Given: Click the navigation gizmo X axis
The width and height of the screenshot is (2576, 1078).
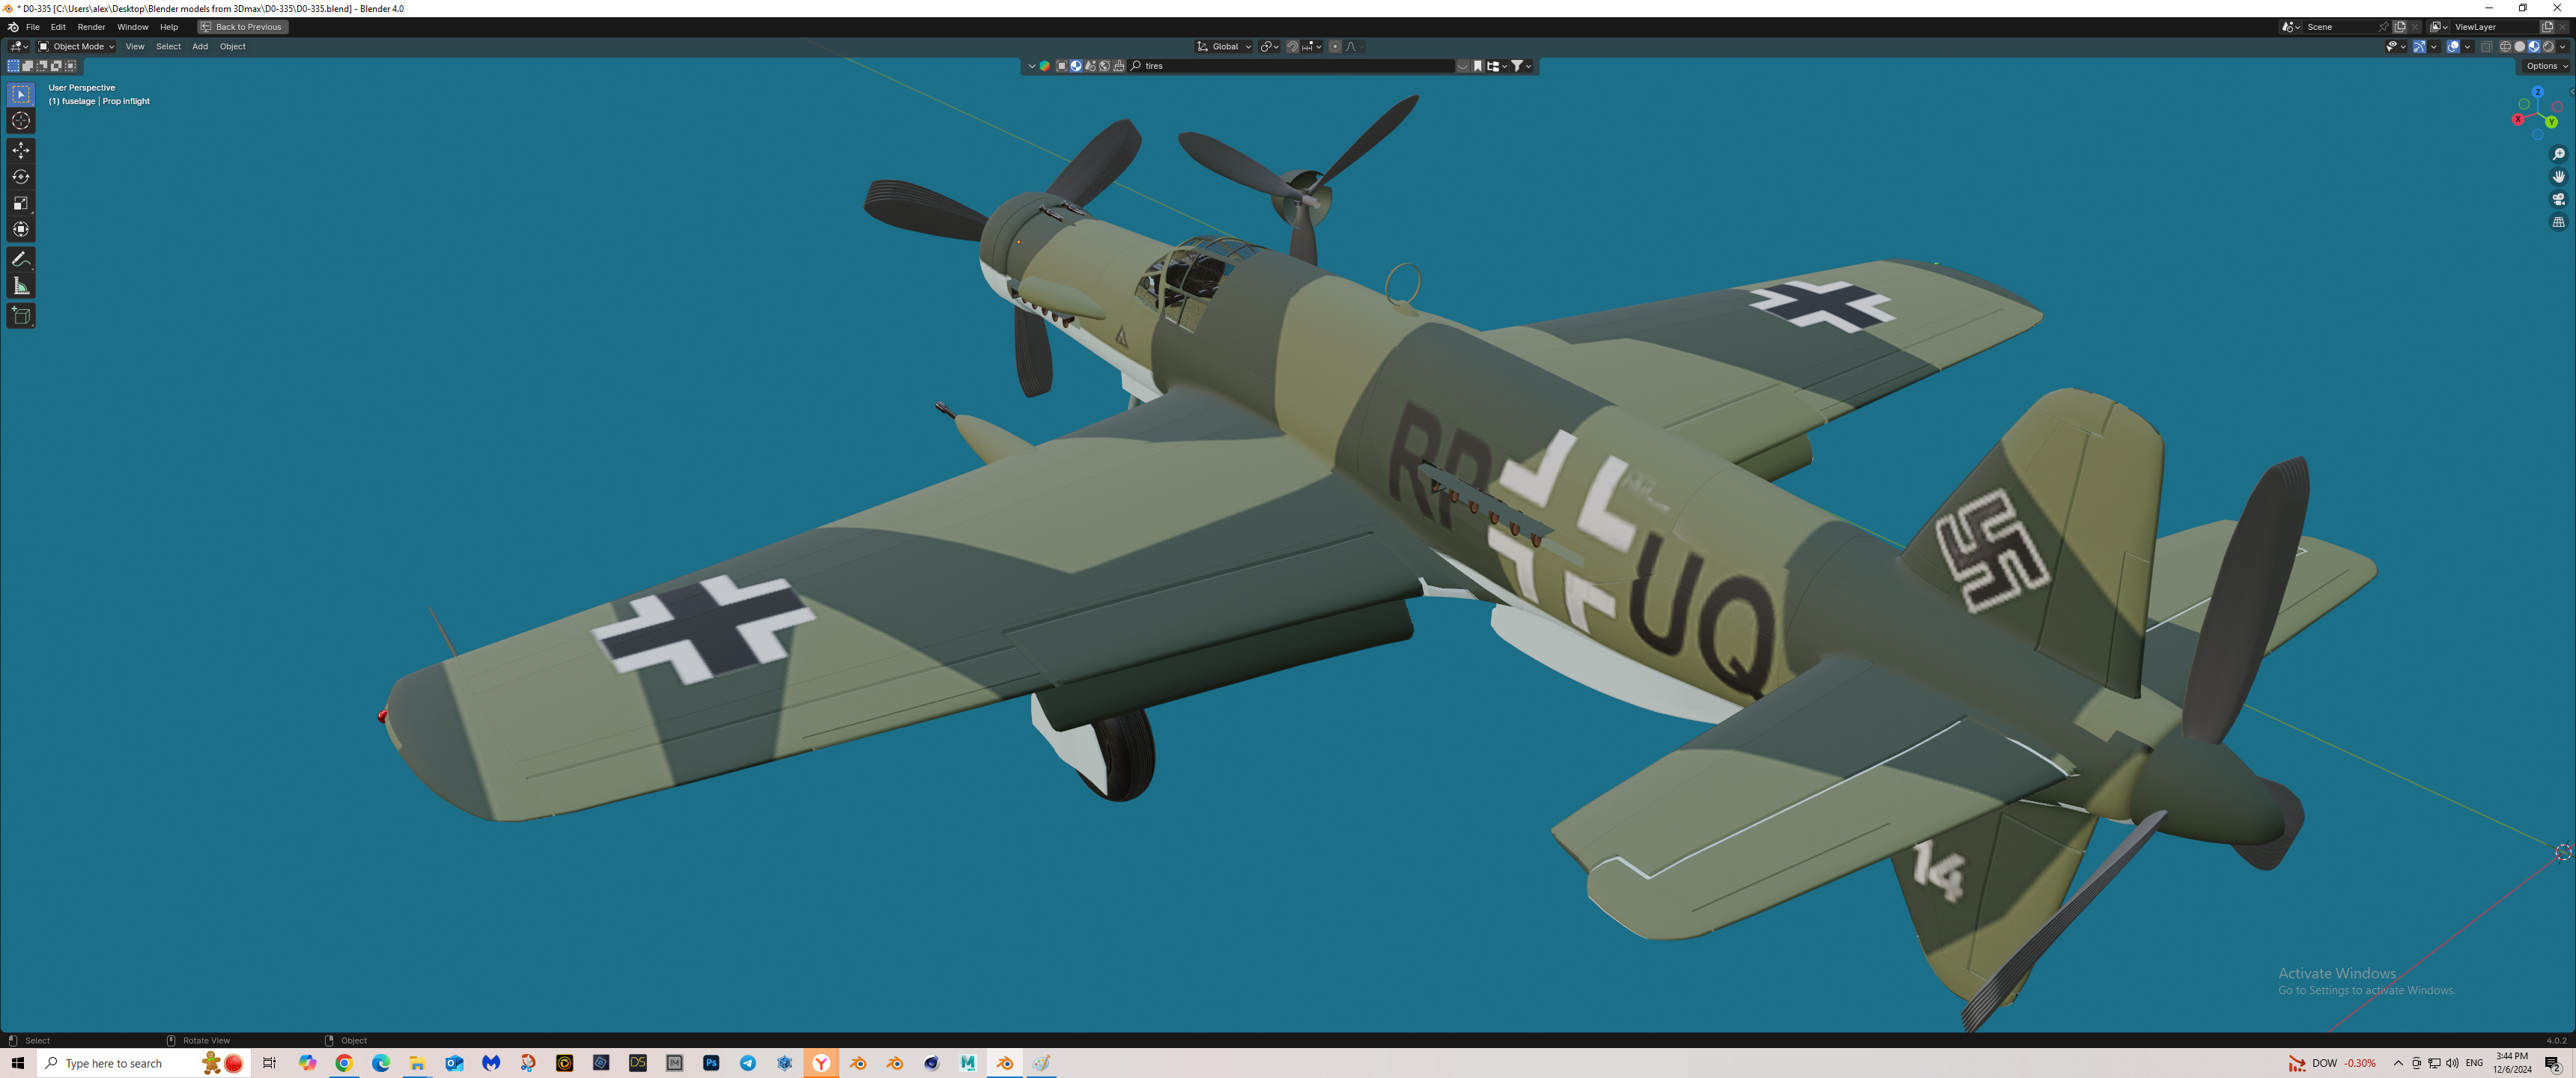Looking at the screenshot, I should (x=2518, y=120).
